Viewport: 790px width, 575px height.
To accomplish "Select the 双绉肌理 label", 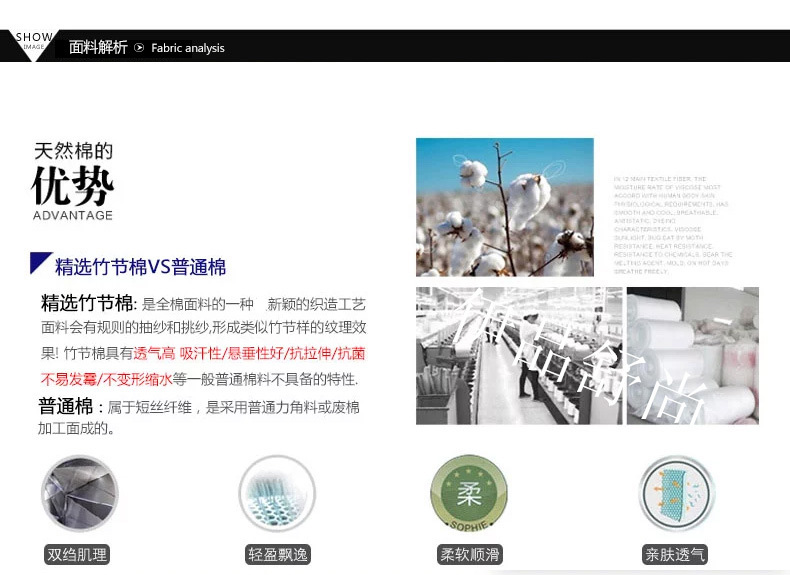I will coord(77,555).
